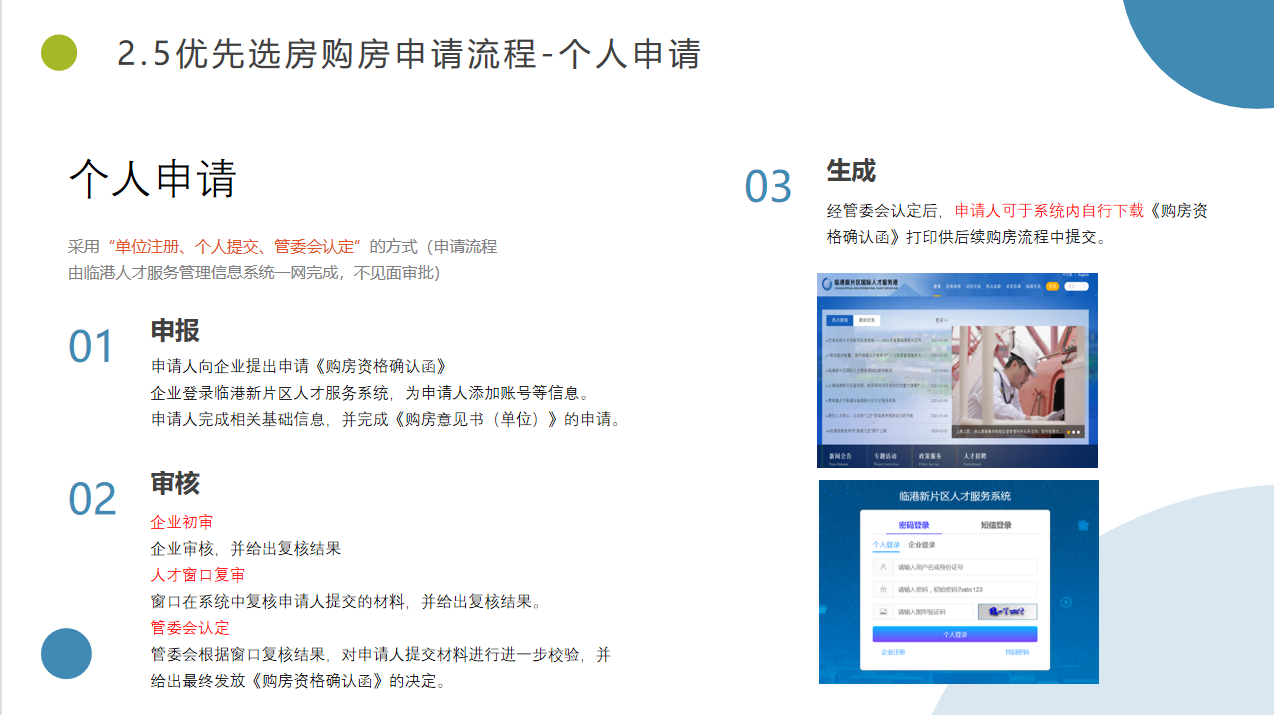Click the large 个人申请 heading

153,180
